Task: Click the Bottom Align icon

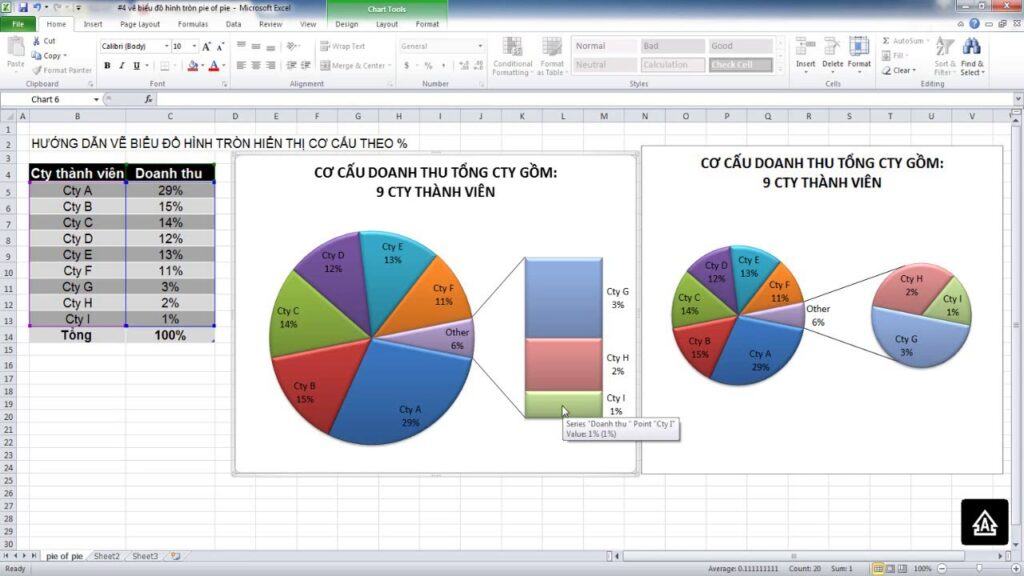Action: [x=270, y=46]
